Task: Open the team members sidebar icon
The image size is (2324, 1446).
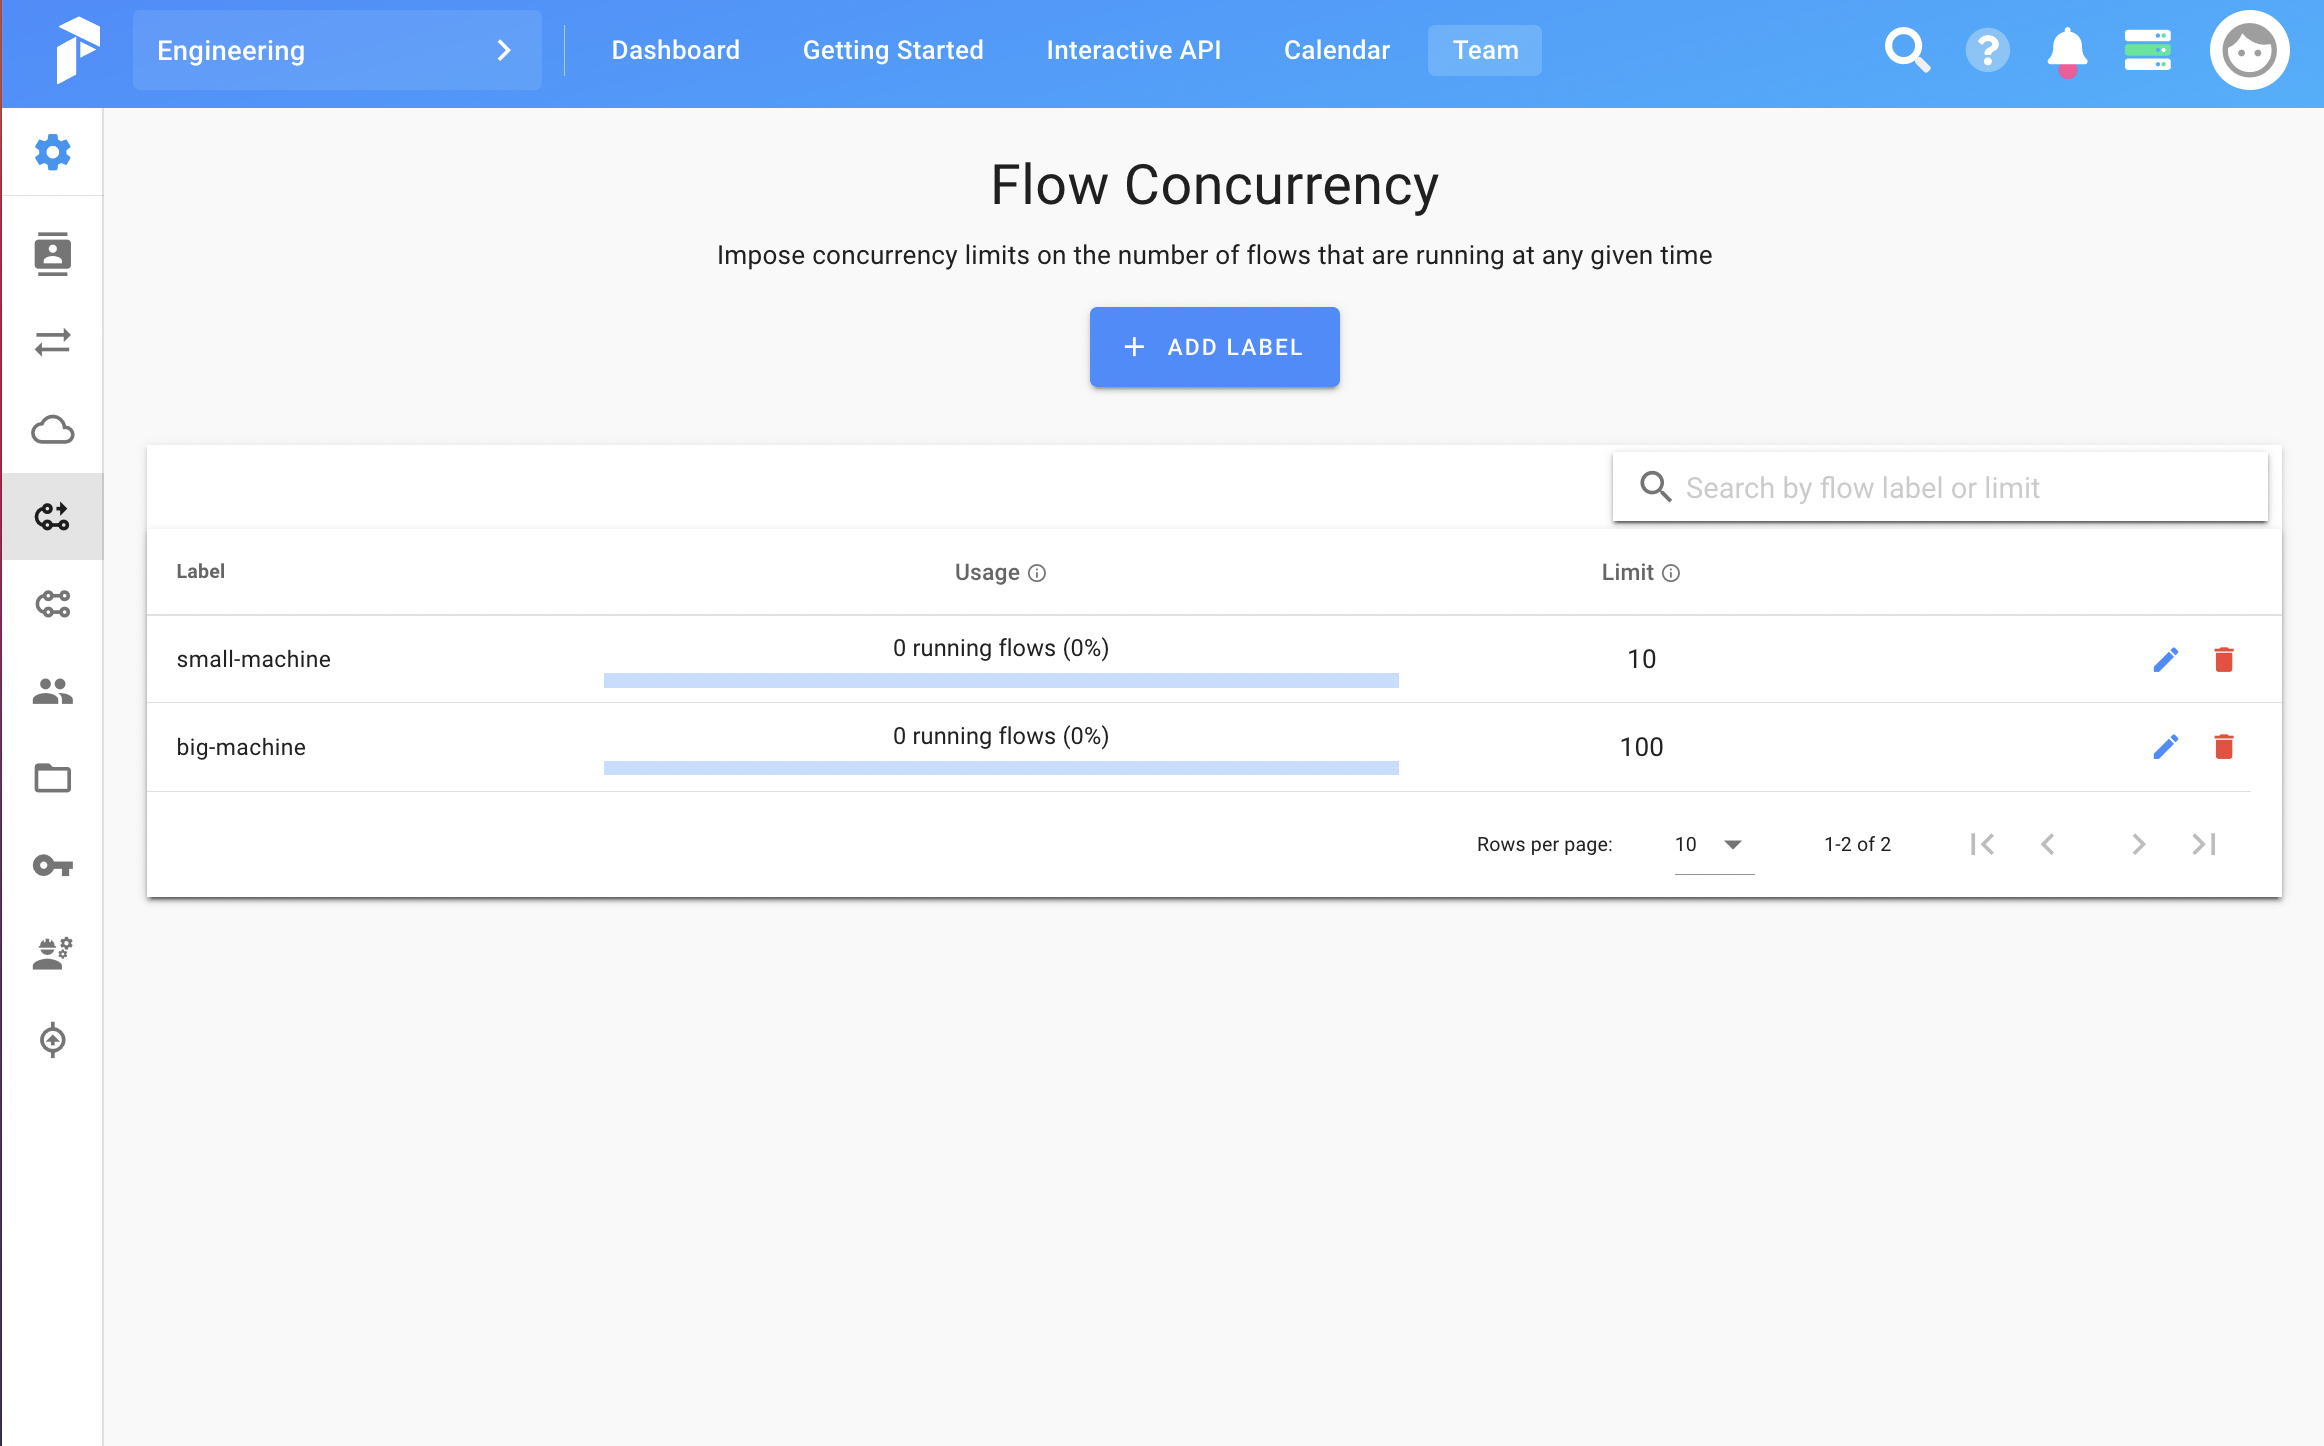Action: click(x=52, y=691)
